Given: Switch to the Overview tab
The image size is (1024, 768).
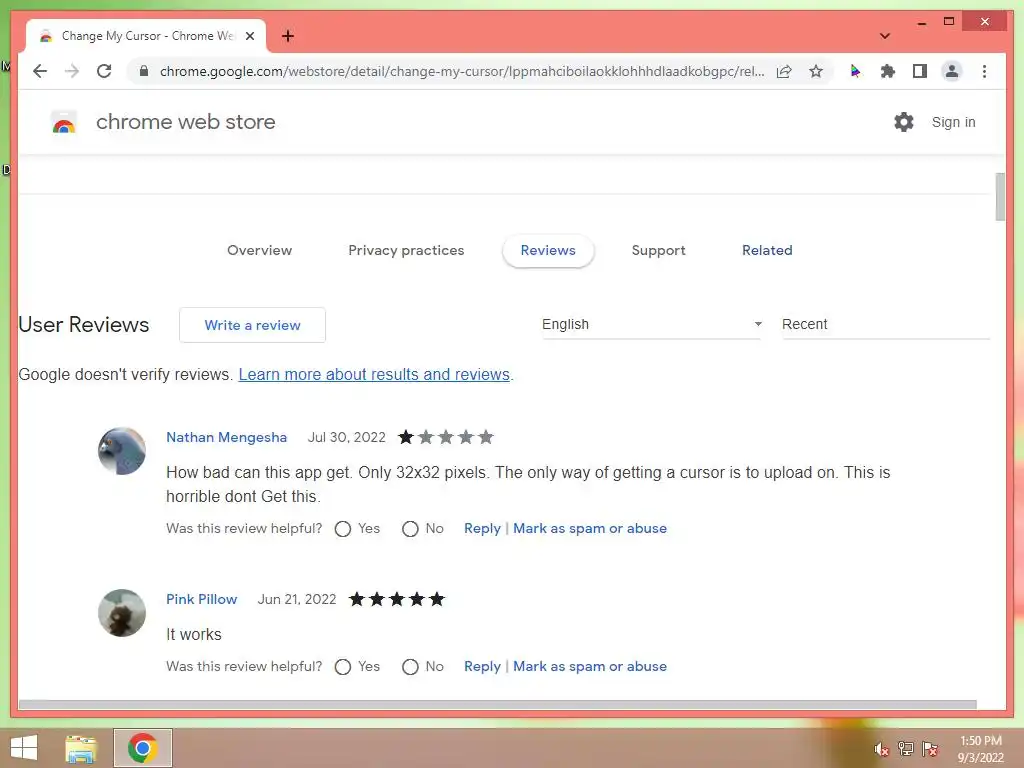Looking at the screenshot, I should click(259, 250).
